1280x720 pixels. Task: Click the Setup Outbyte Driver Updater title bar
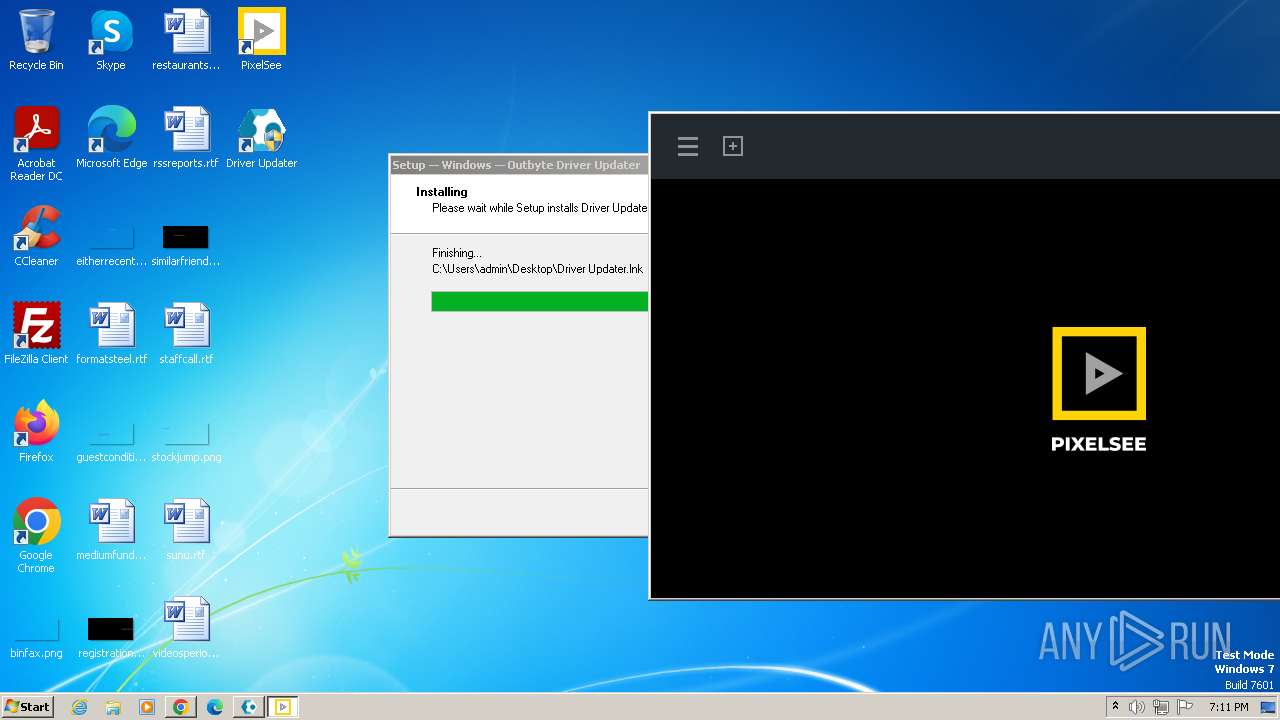click(x=519, y=165)
